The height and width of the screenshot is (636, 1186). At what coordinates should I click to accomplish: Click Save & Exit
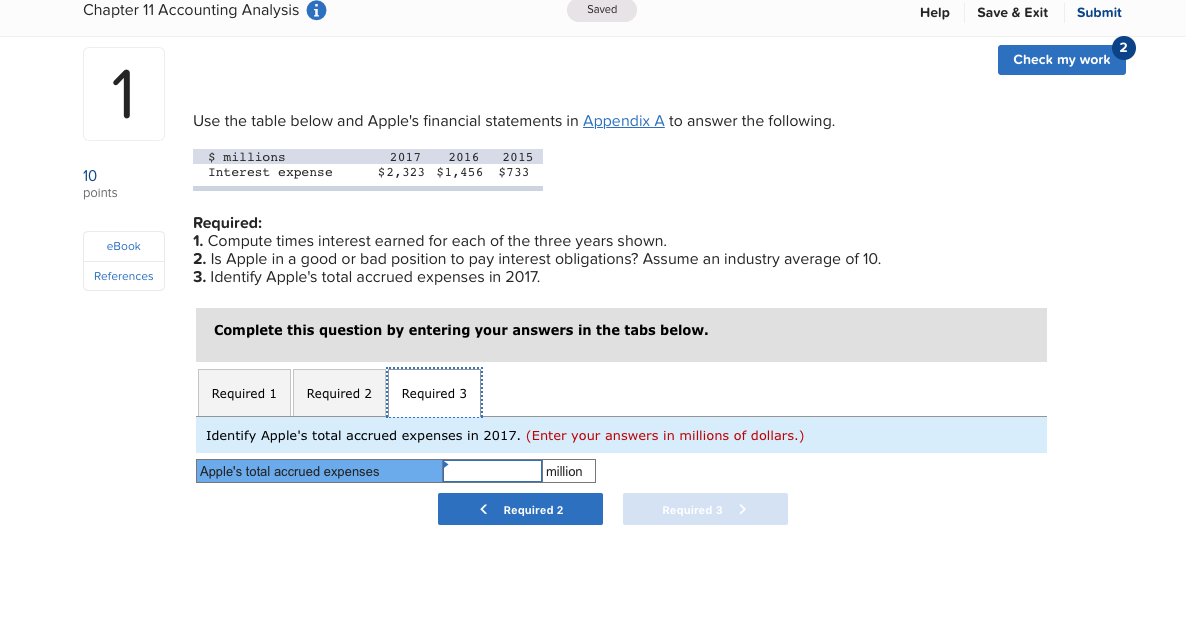(x=1012, y=13)
